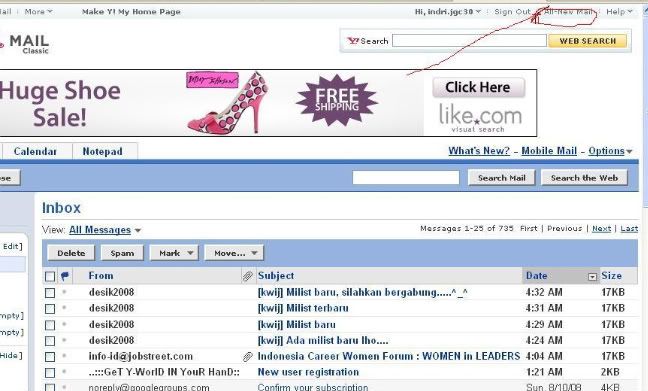Click the Sign Out link
Viewport: 648px width, 391px height.
pyautogui.click(x=512, y=12)
